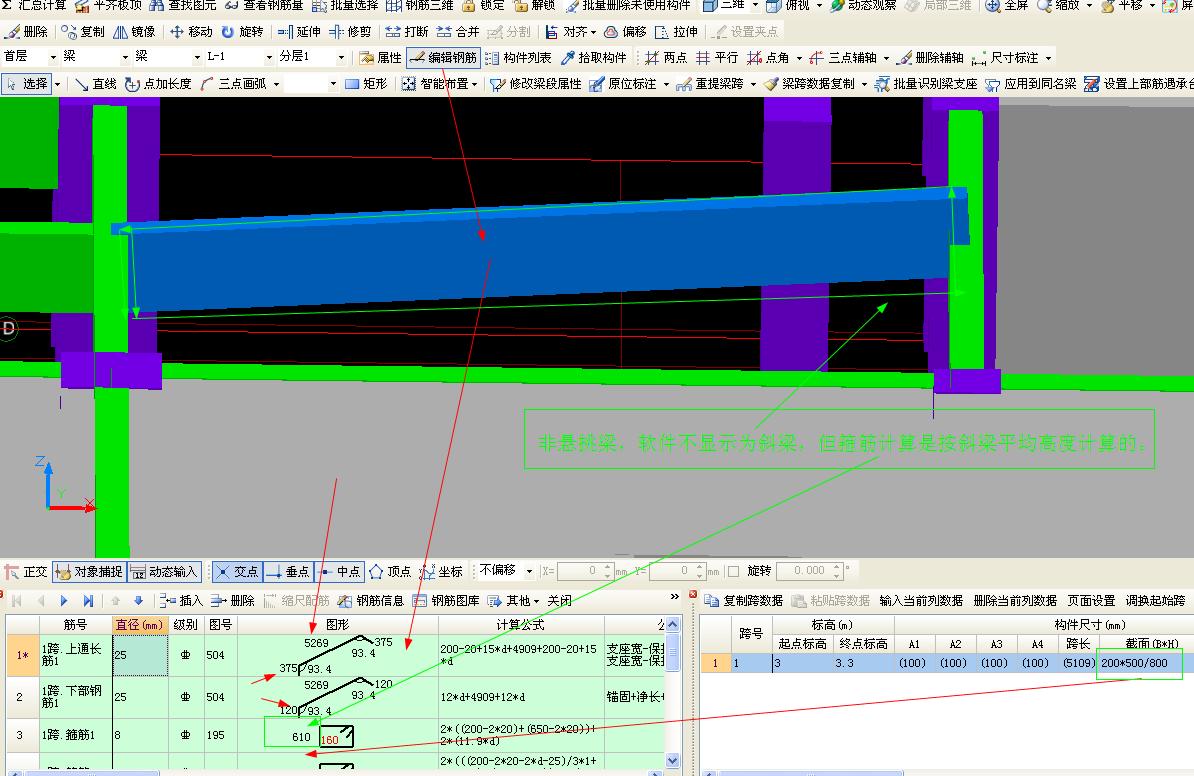Click 批量识别梁支座 tool
This screenshot has width=1194, height=776.
pyautogui.click(x=926, y=84)
